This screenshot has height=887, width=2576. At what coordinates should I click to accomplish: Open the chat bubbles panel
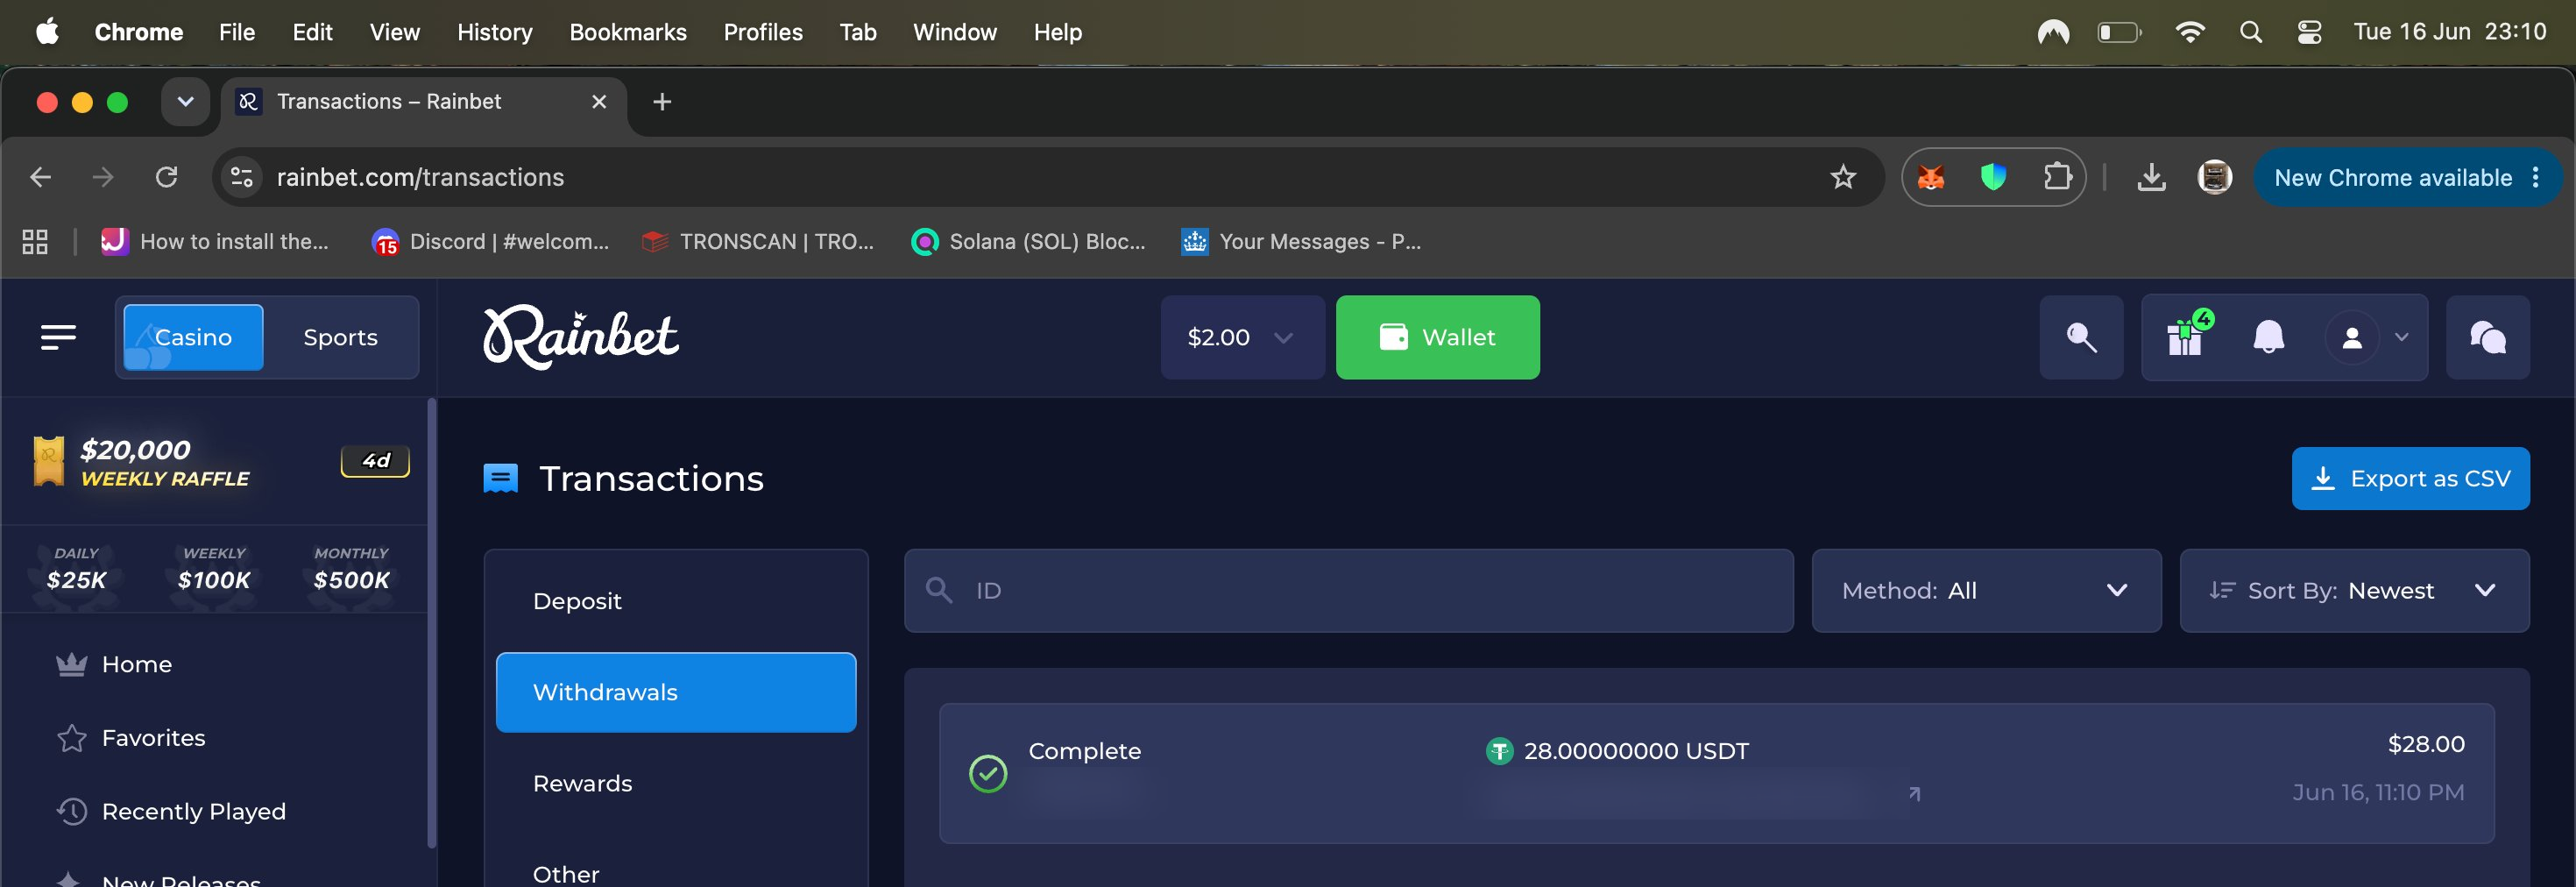2487,337
